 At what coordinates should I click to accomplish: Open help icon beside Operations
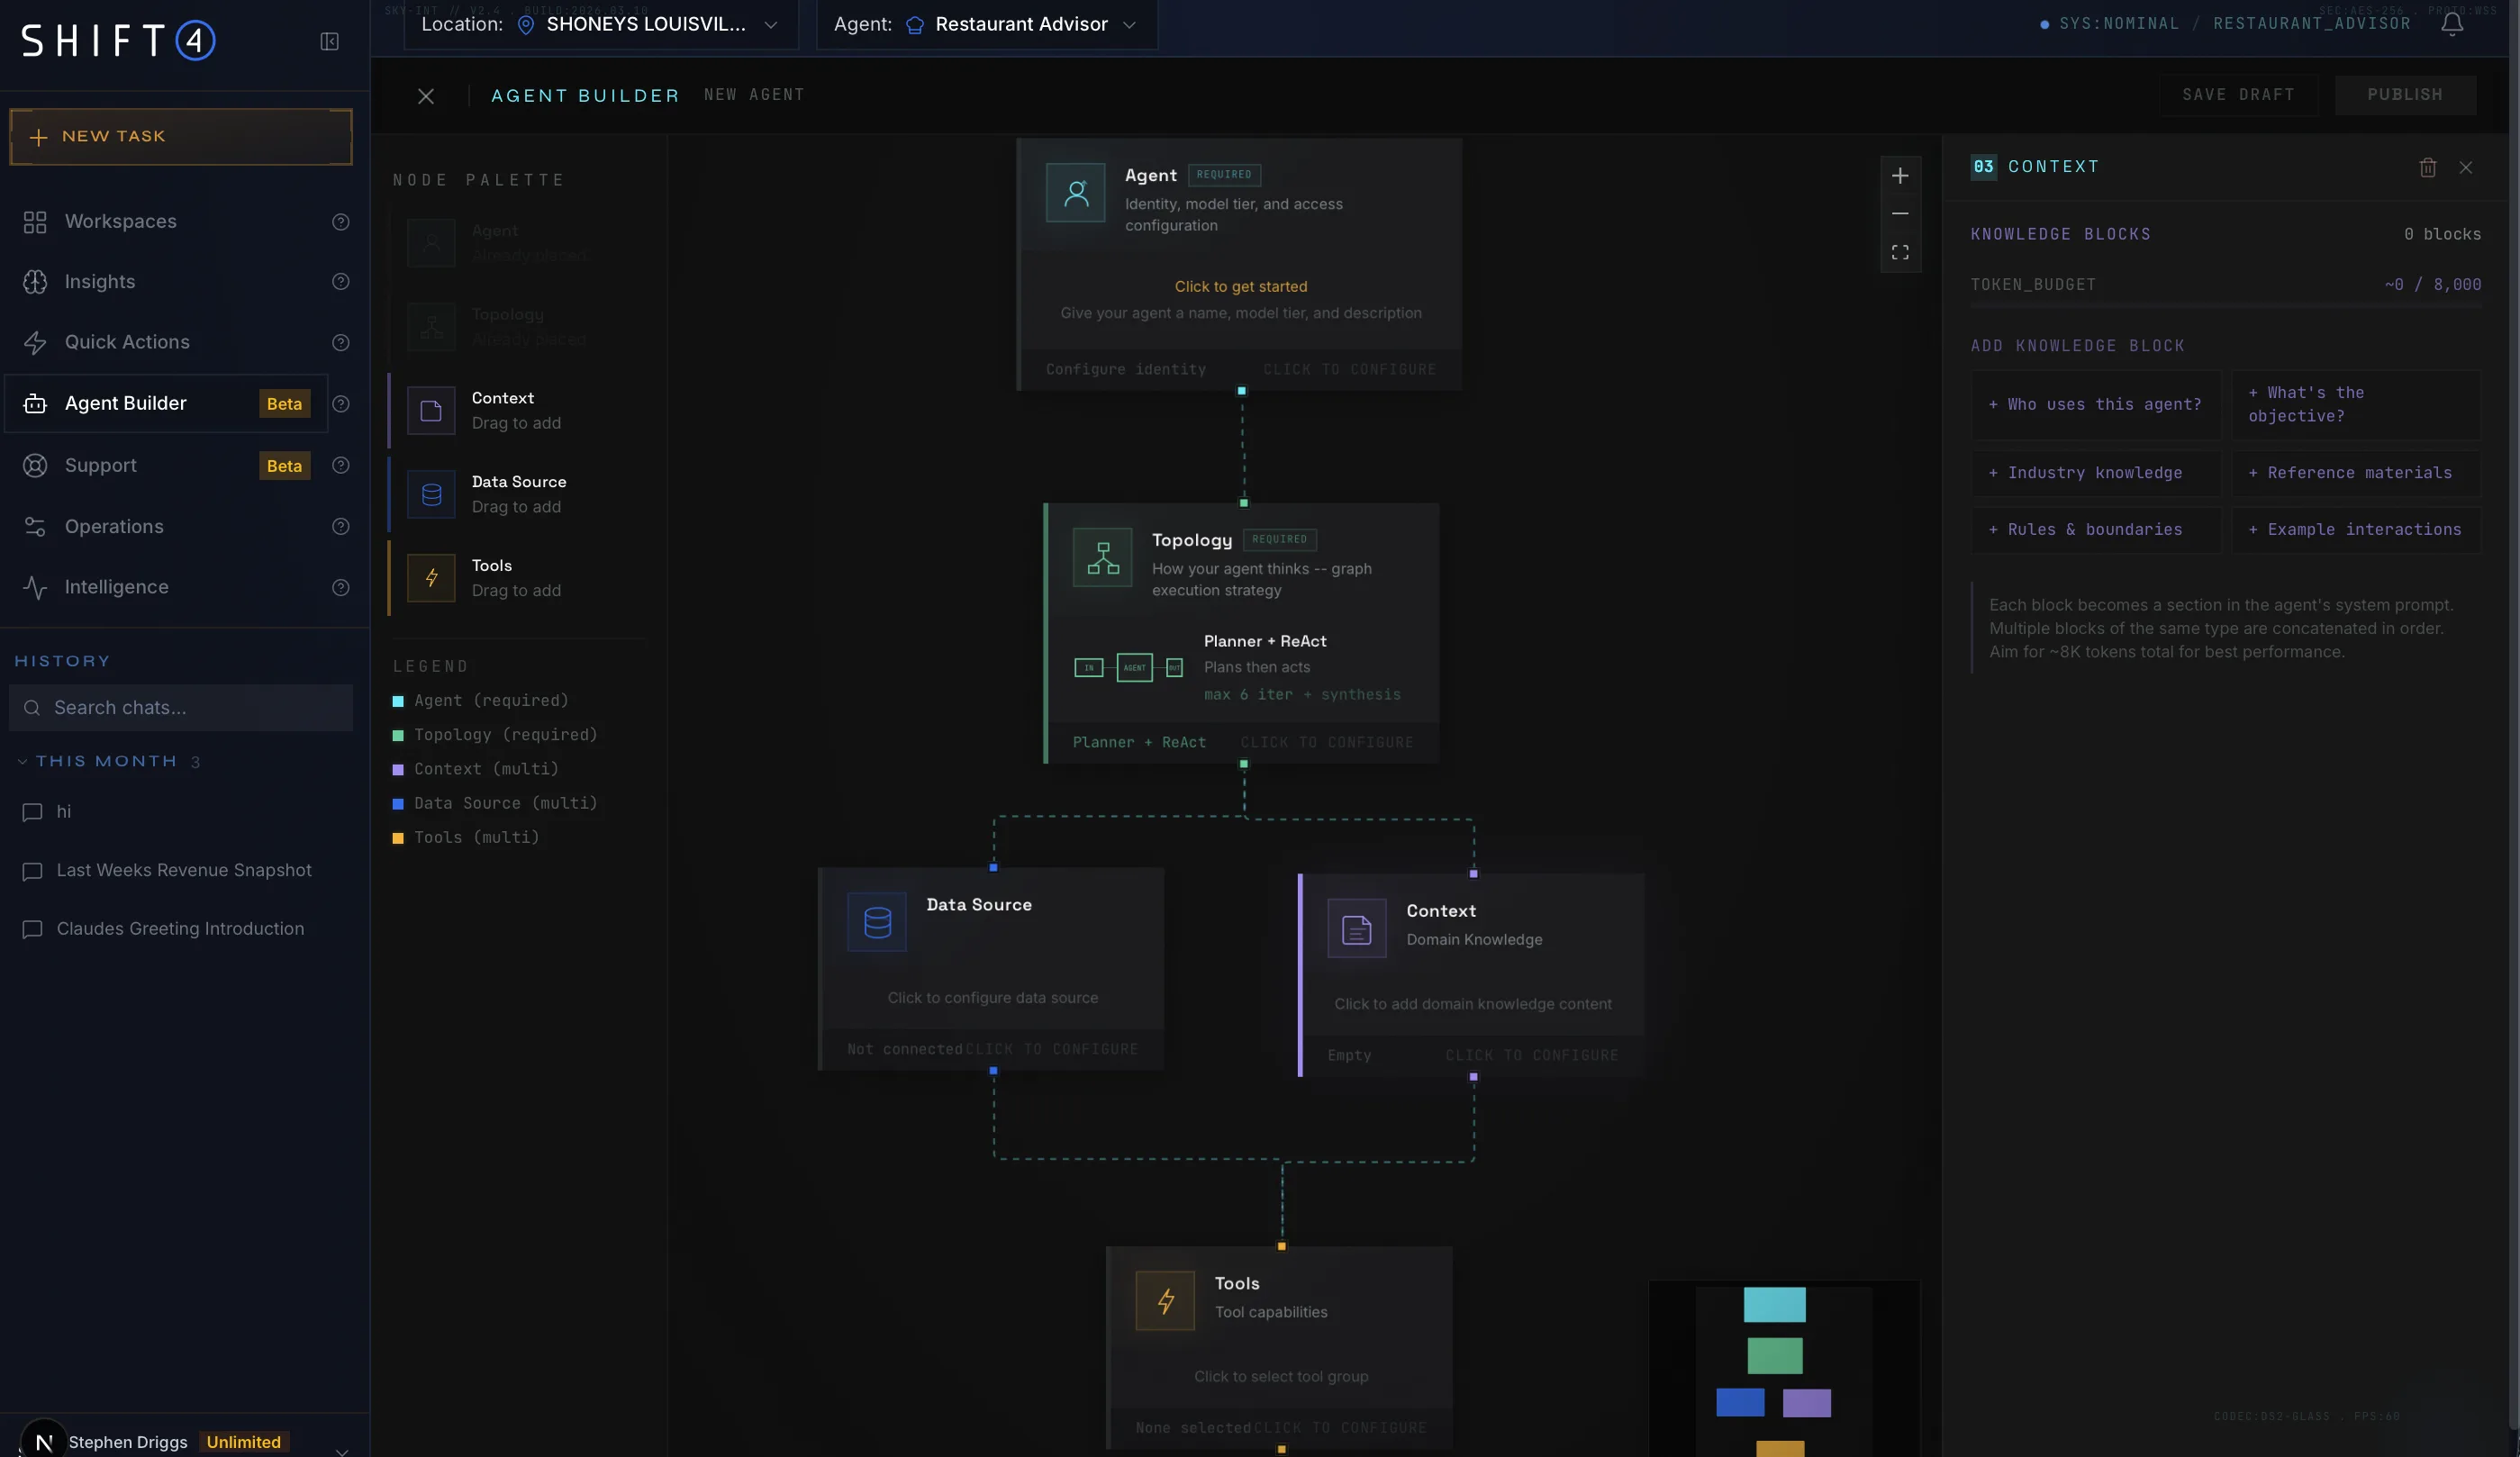pos(341,527)
